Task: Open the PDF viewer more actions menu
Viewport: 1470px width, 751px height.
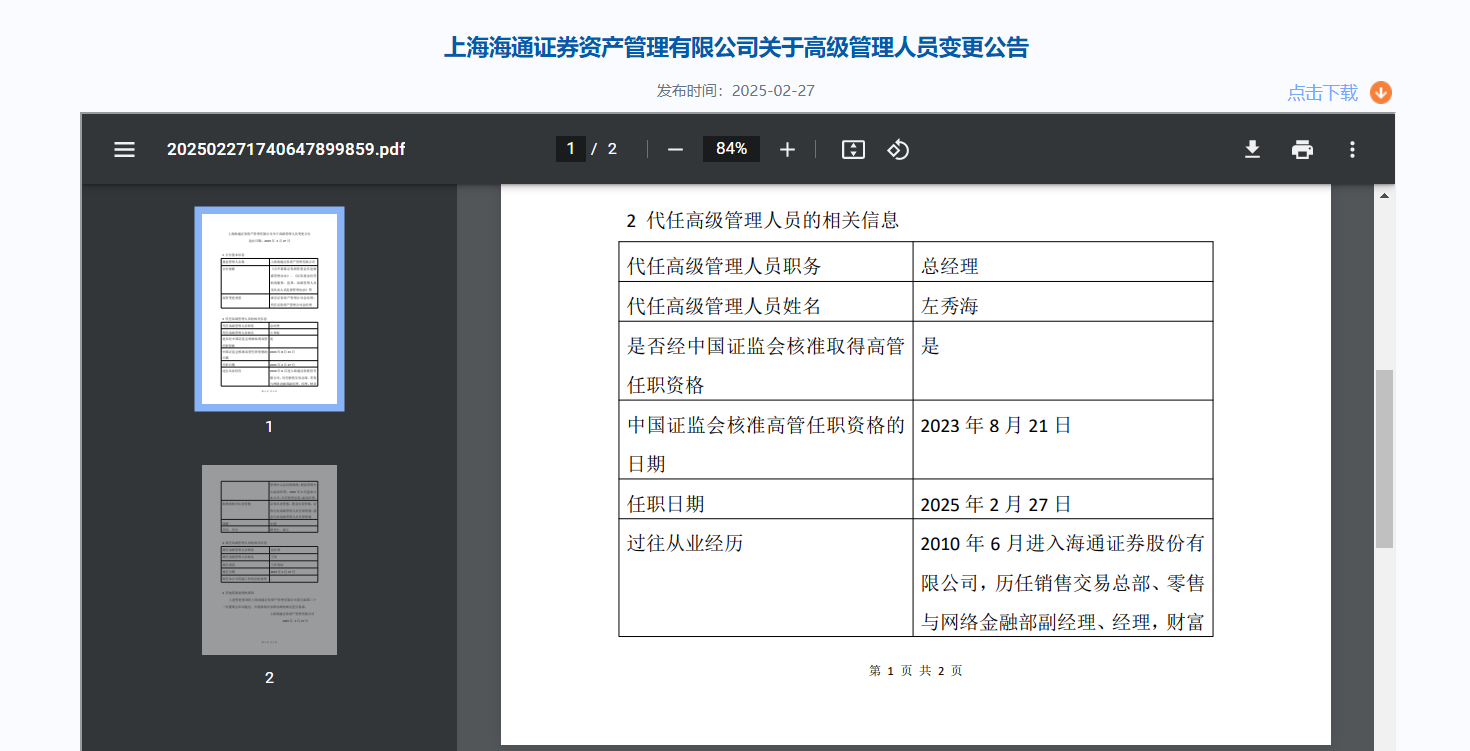Action: click(1352, 149)
